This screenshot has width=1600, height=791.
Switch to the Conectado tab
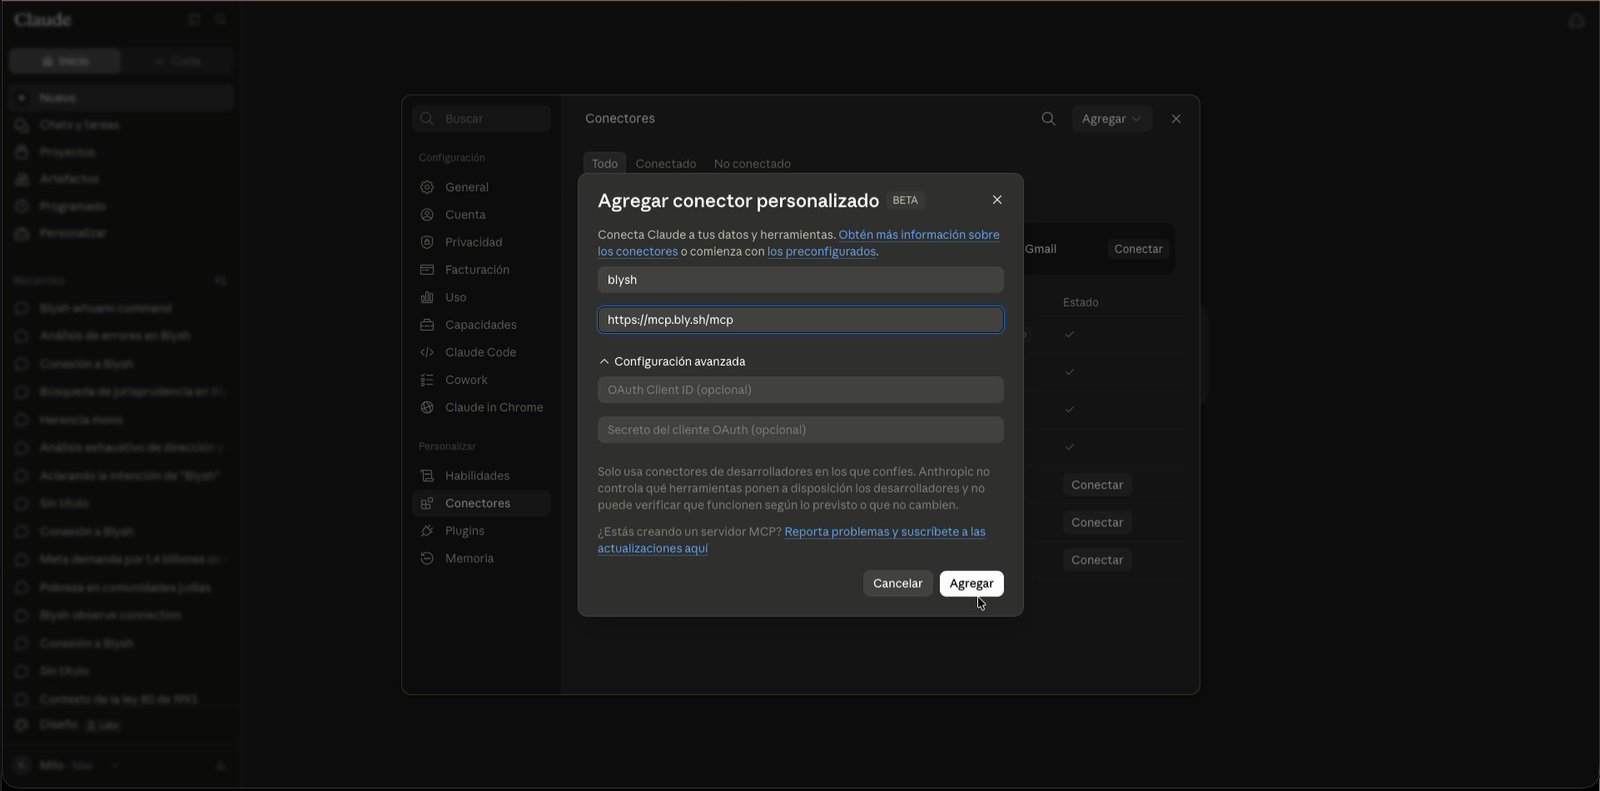pos(666,164)
